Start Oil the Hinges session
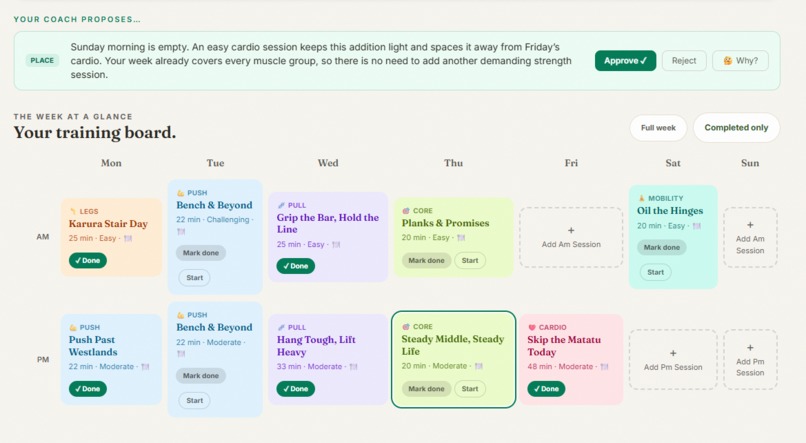Viewport: 806px width, 443px height. [x=655, y=272]
